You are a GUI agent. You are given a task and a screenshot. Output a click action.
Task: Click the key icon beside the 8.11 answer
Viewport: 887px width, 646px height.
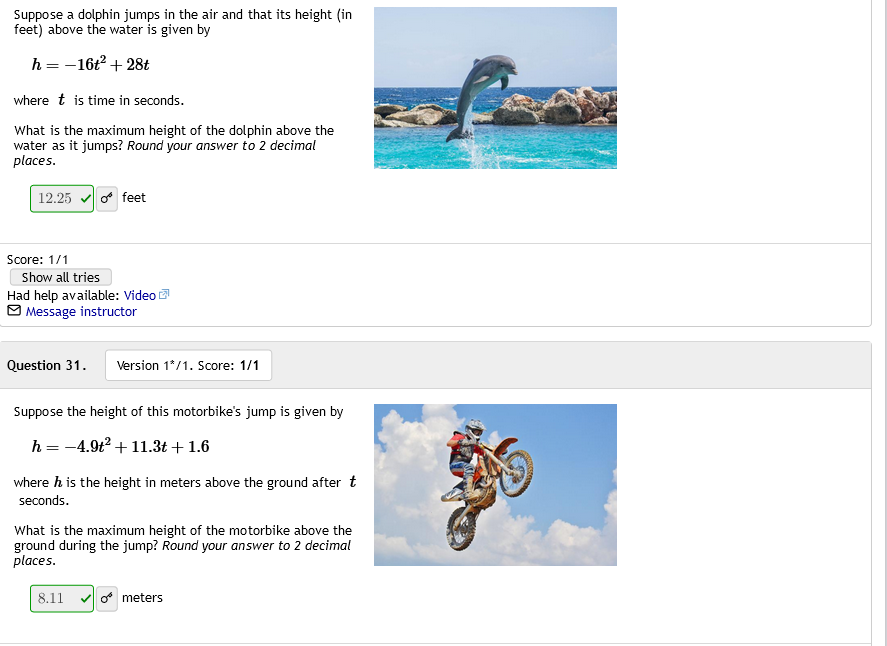[x=107, y=598]
